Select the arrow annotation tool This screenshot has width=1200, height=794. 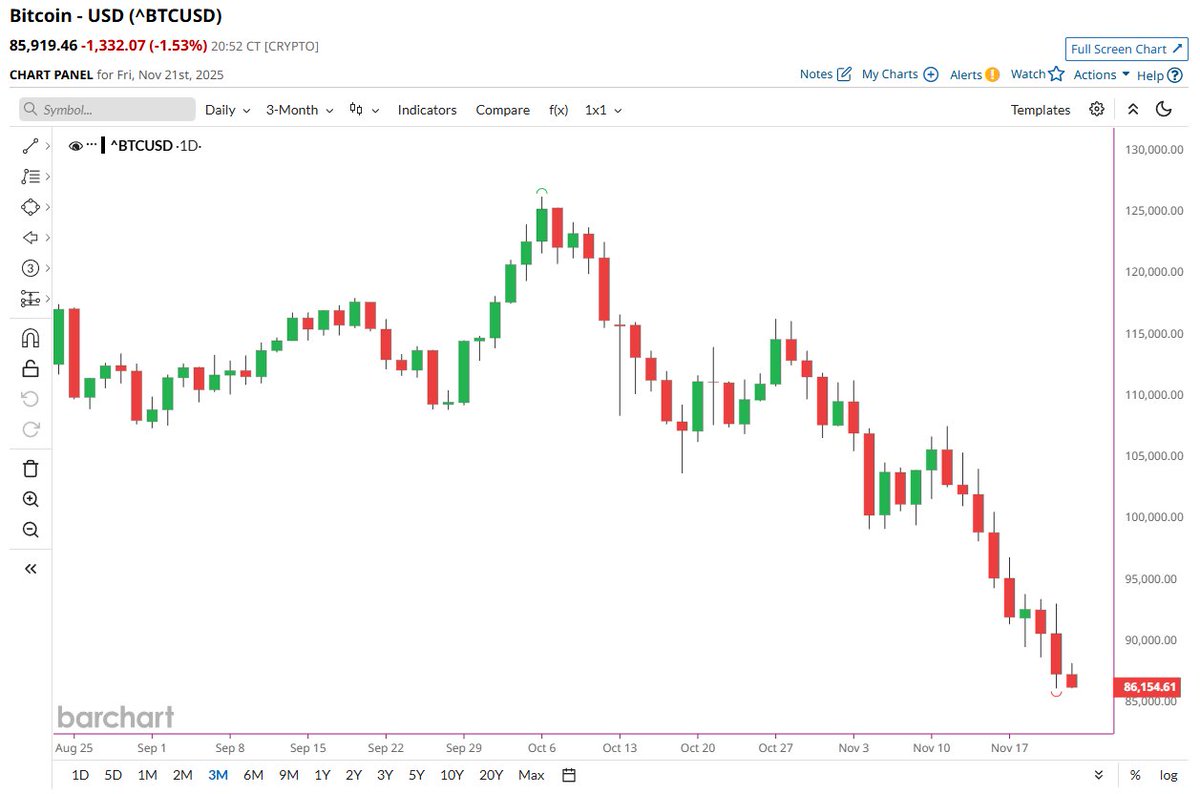coord(29,237)
